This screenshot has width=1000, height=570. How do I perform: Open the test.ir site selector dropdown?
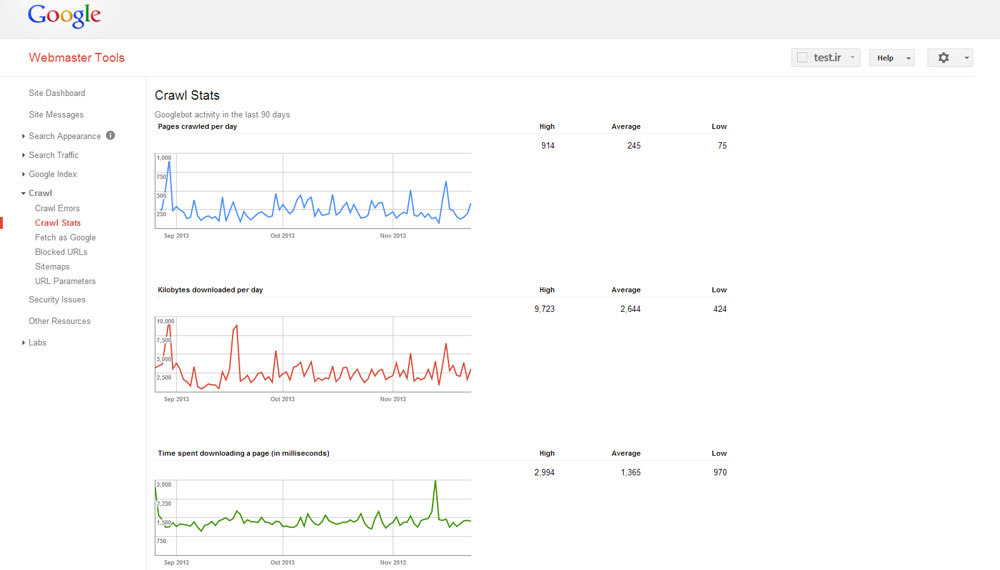tap(826, 57)
